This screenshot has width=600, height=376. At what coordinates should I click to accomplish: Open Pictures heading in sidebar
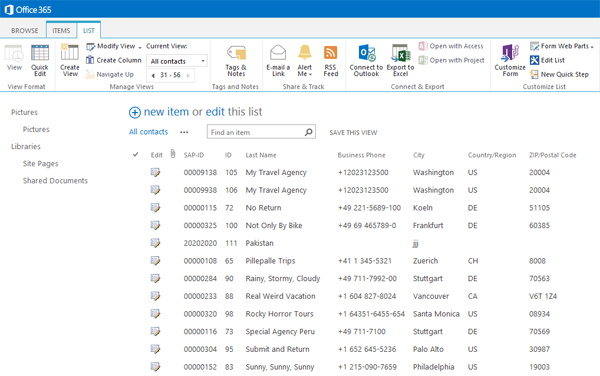click(24, 112)
